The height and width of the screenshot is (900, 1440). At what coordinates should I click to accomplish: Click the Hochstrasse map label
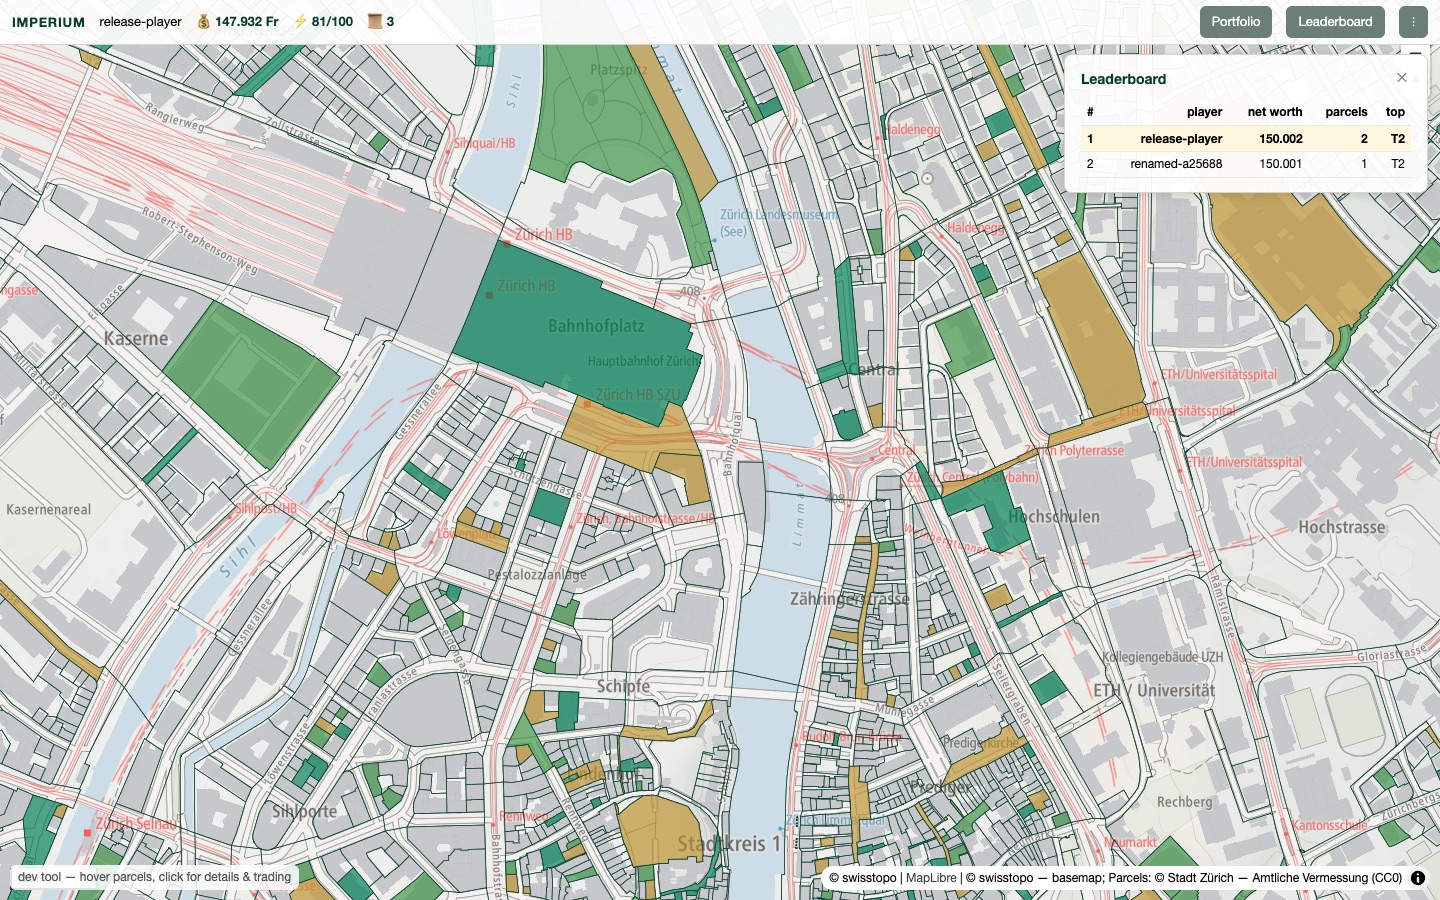(x=1342, y=528)
